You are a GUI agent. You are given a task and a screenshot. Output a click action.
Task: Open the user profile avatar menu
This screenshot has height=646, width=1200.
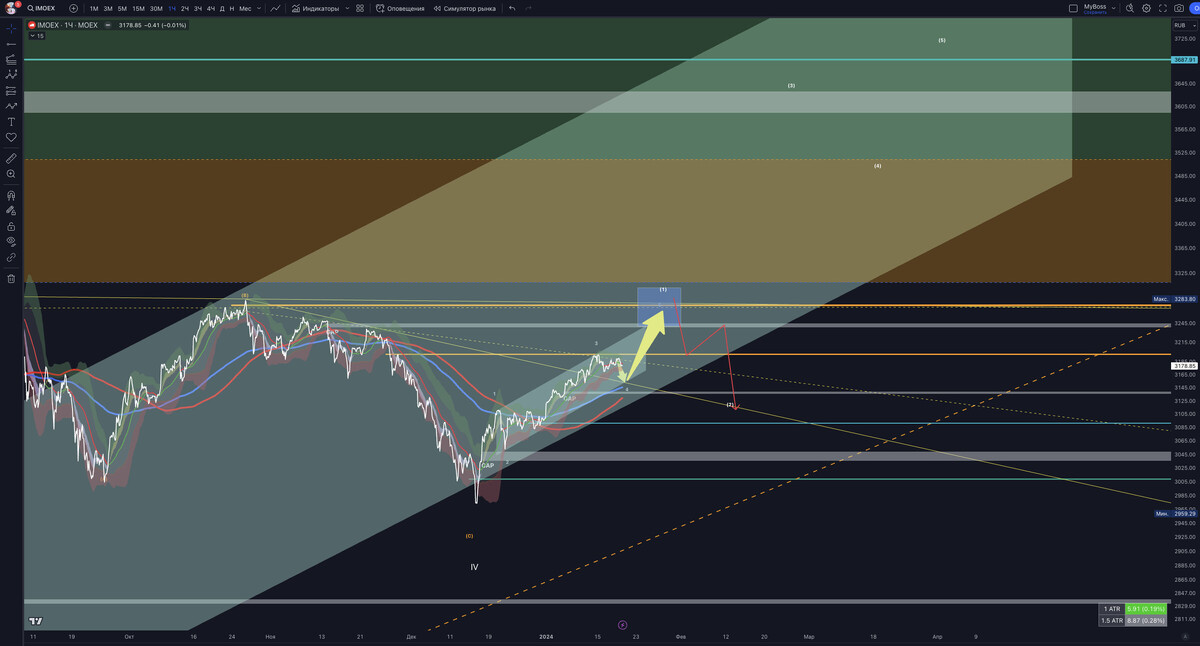pos(10,8)
